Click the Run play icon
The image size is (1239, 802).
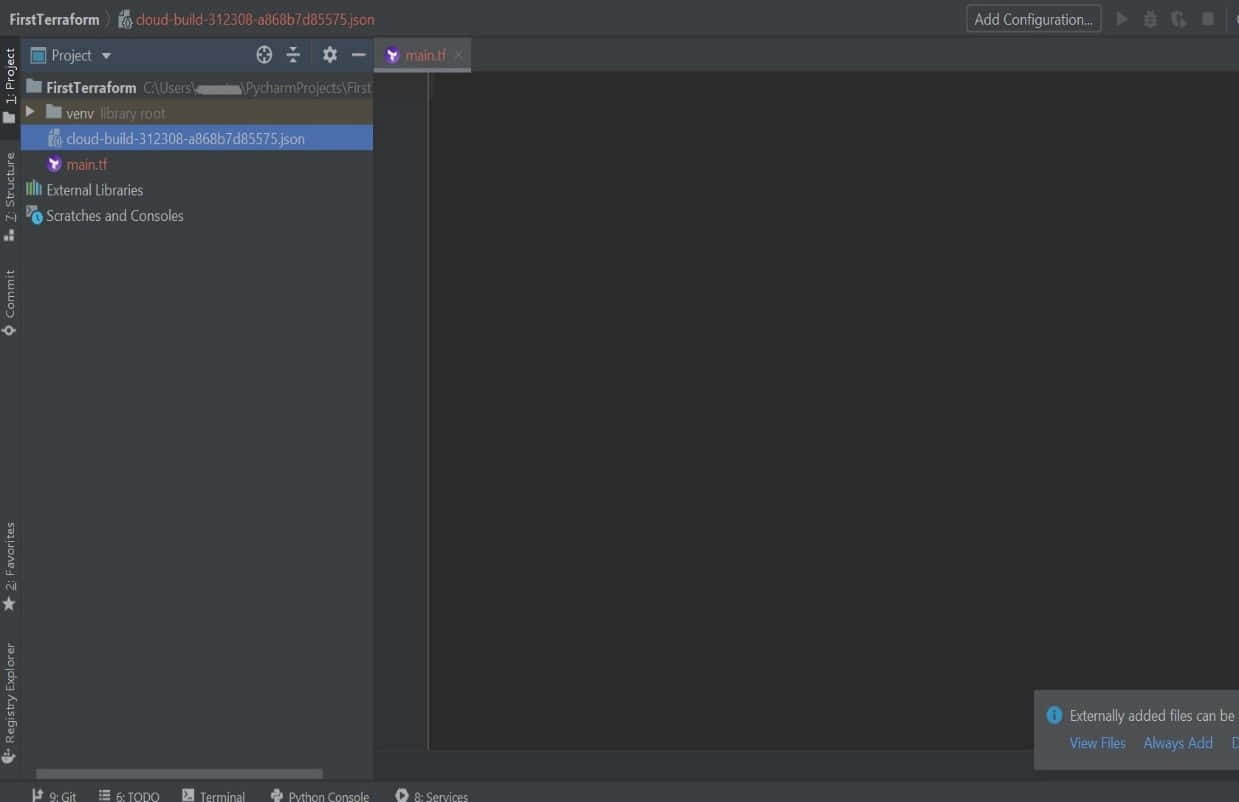(1122, 19)
